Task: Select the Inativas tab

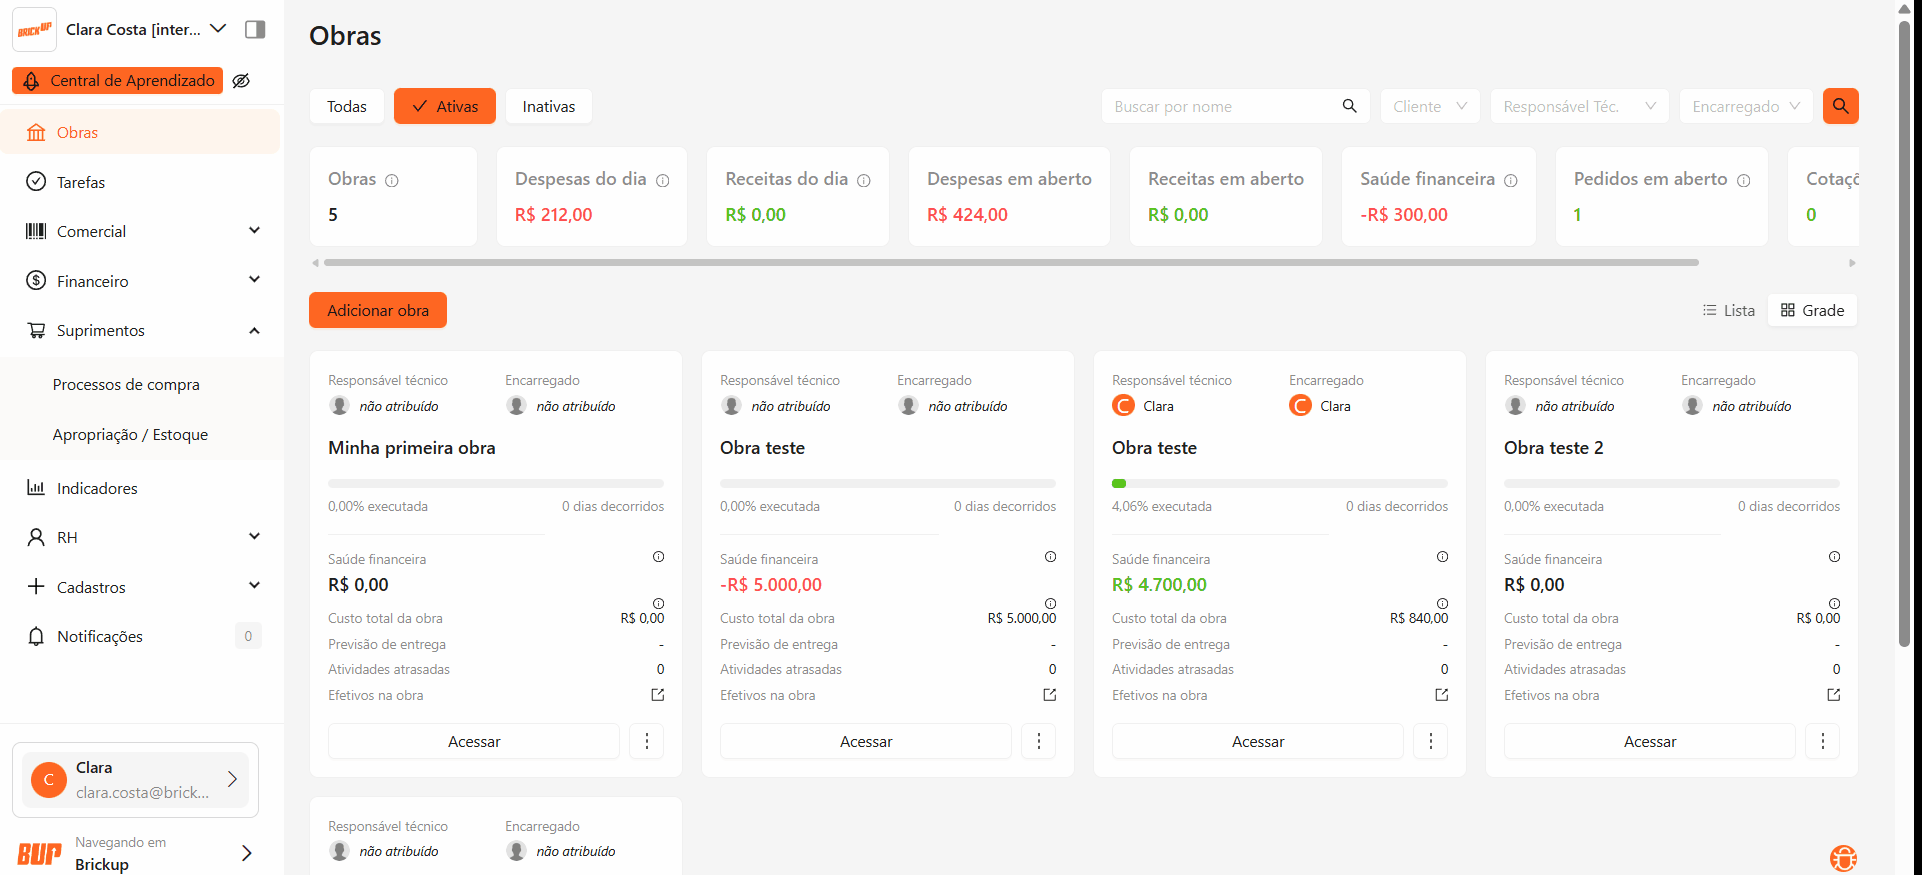Action: tap(548, 107)
